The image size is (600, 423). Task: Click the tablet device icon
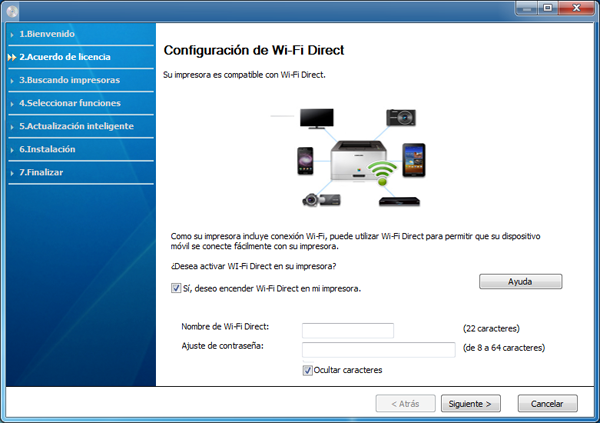tap(414, 159)
